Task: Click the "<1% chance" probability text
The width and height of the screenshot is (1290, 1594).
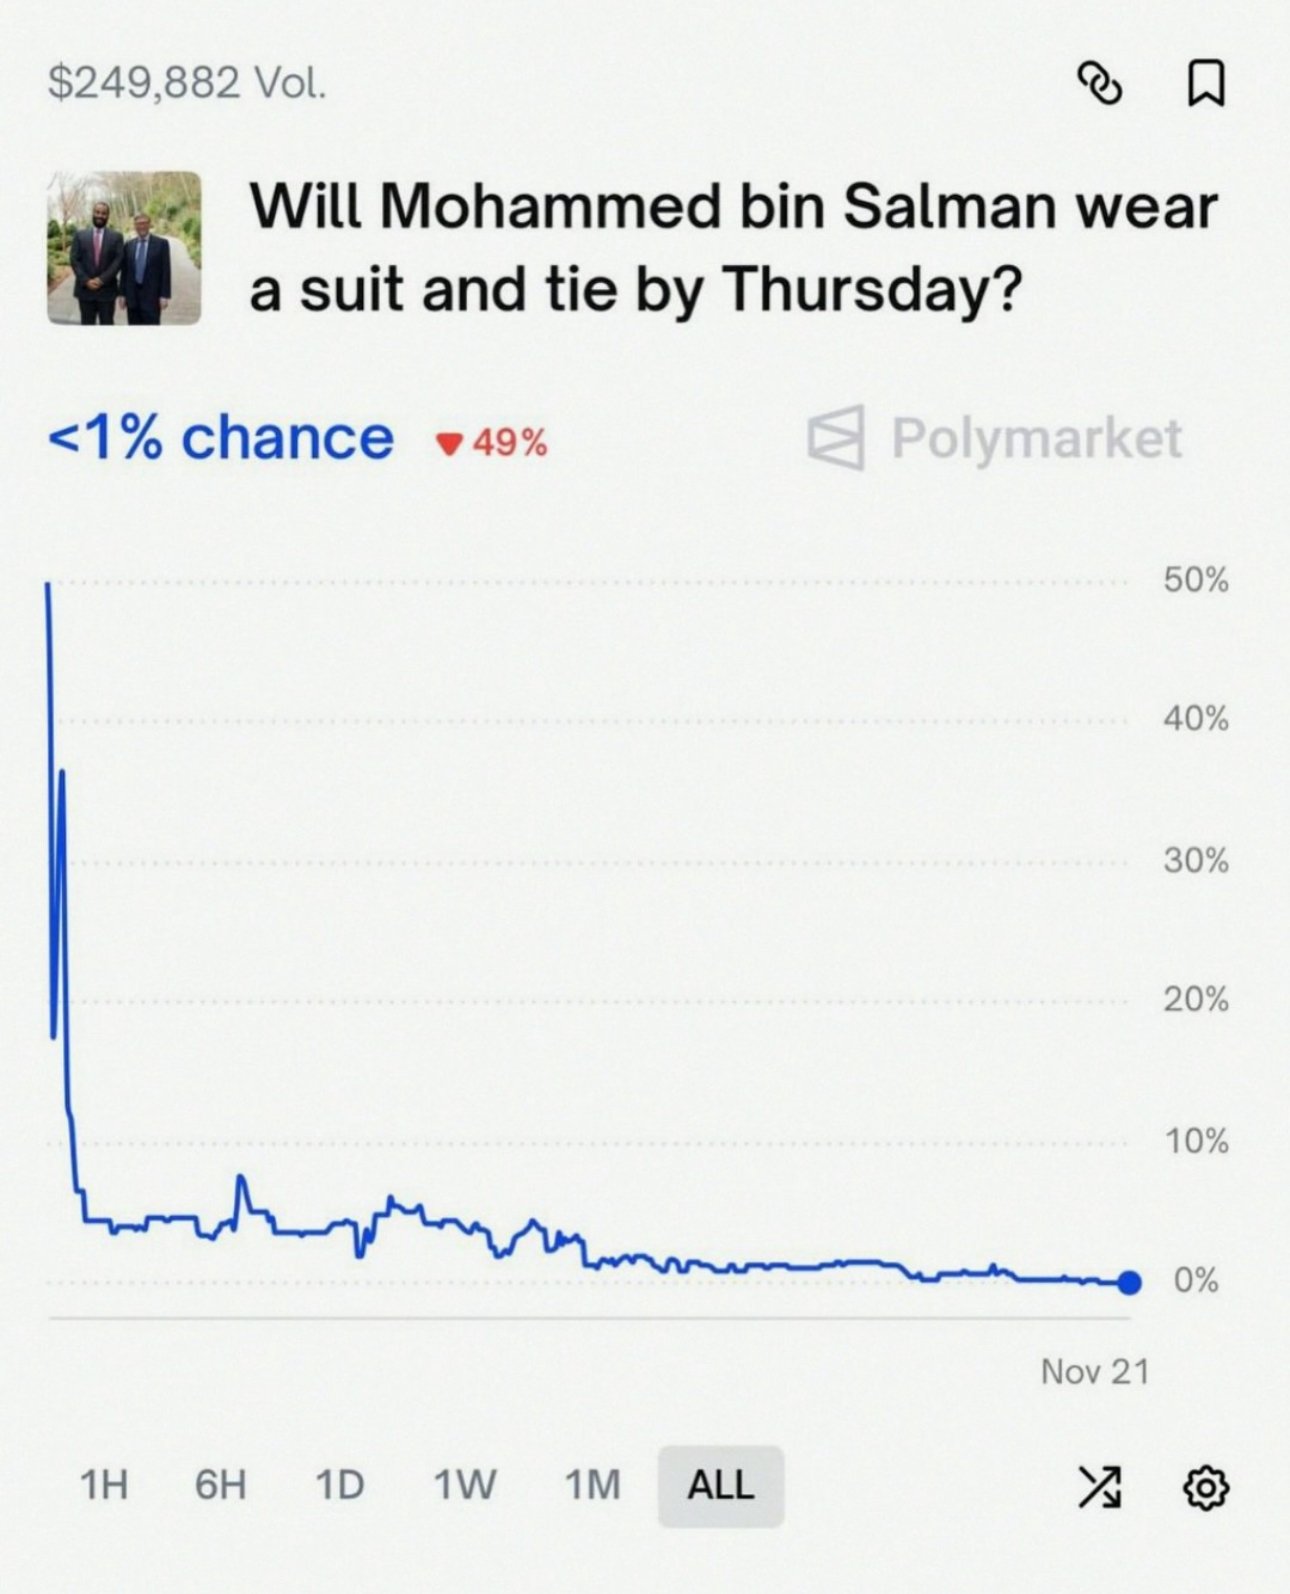Action: coord(221,438)
